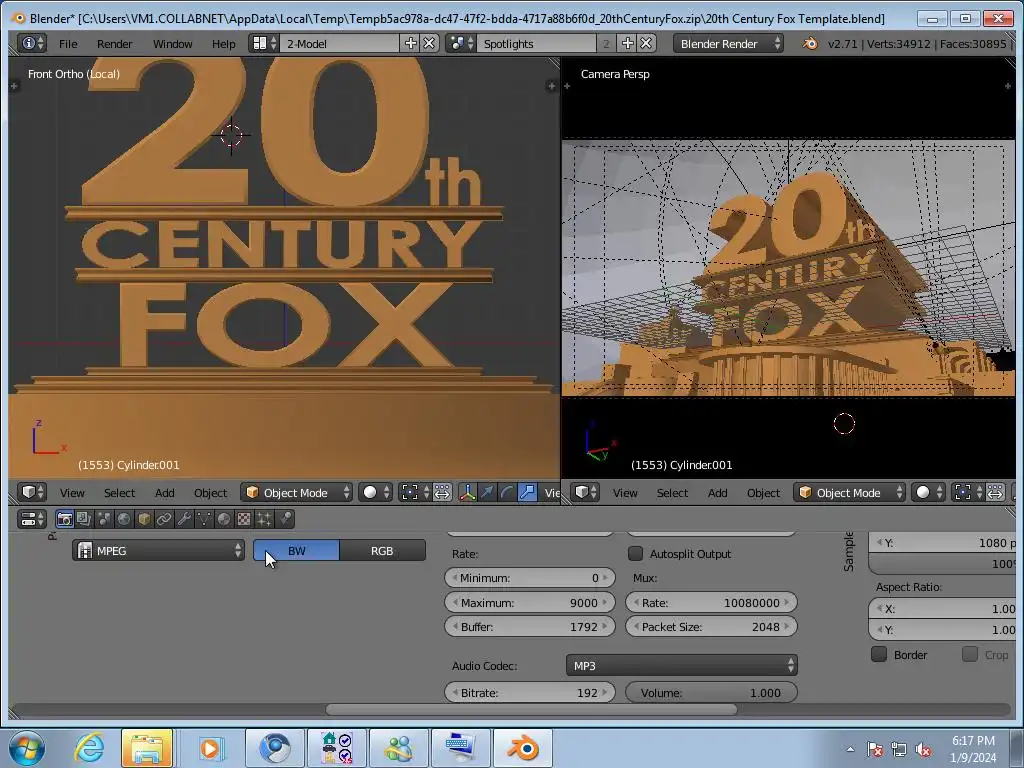
Task: Open the Material properties tab (sphere icon)
Action: 224,519
